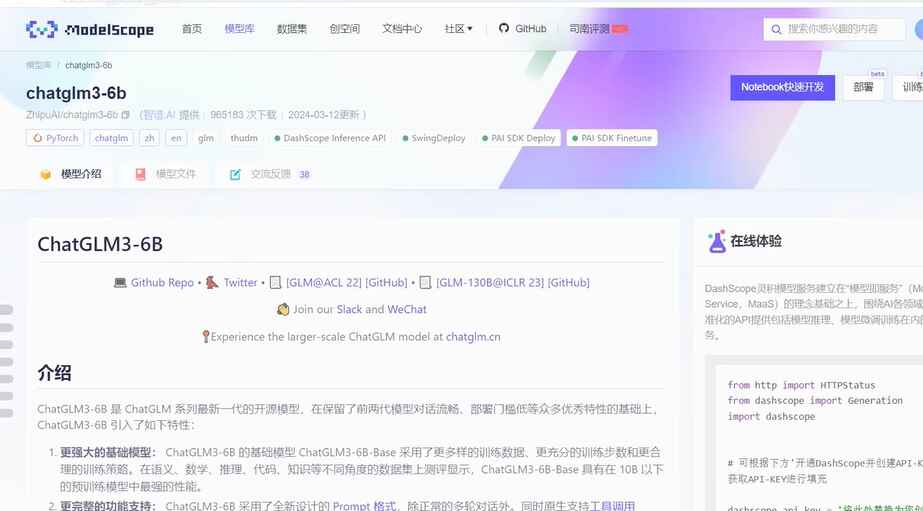The width and height of the screenshot is (923, 511).
Task: Switch to the 模型文件 tab
Action: (165, 174)
